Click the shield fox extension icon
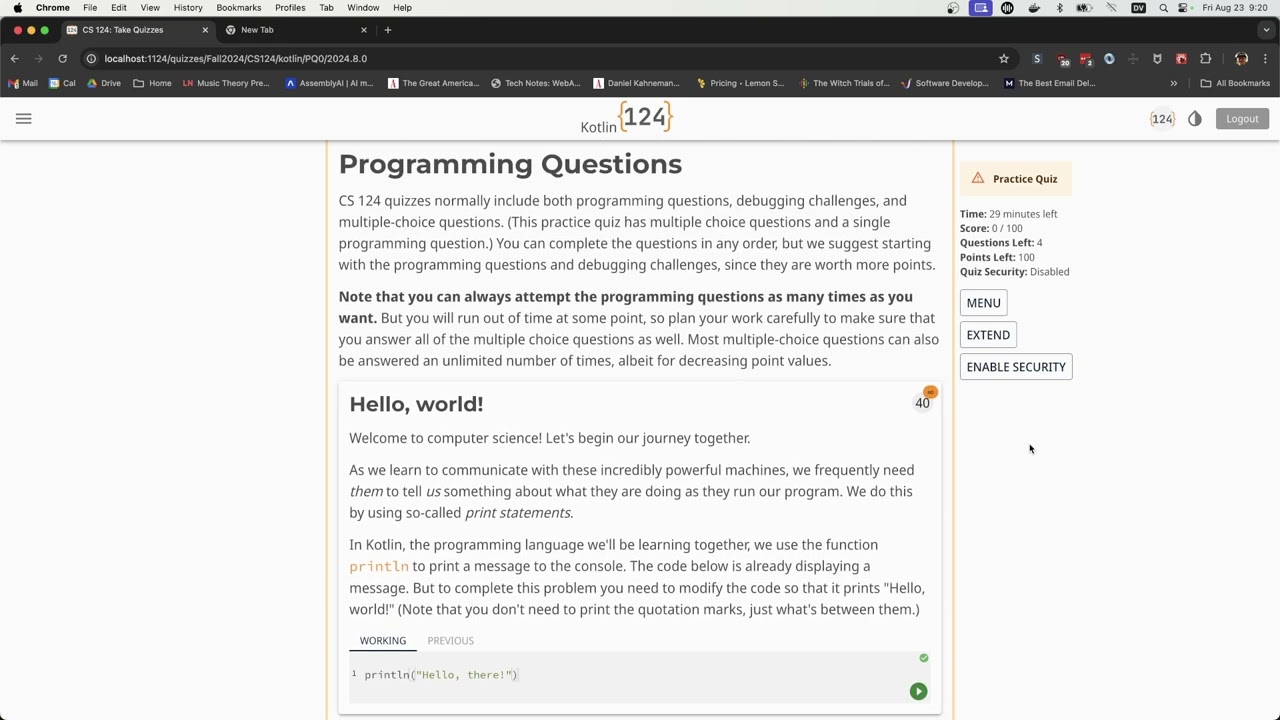Viewport: 1280px width, 720px height. coord(1157,59)
